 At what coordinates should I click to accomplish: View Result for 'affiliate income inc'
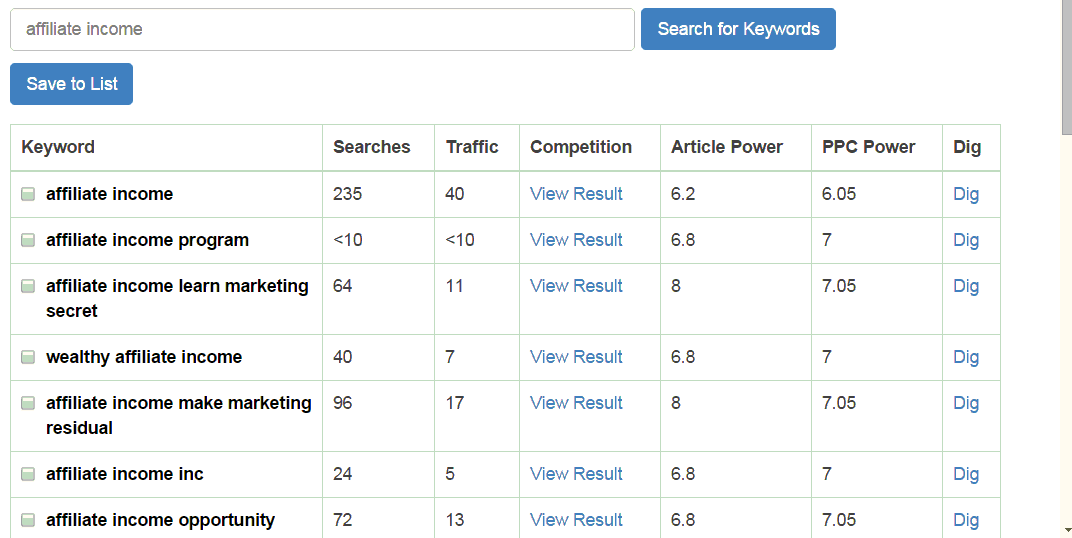(x=576, y=474)
